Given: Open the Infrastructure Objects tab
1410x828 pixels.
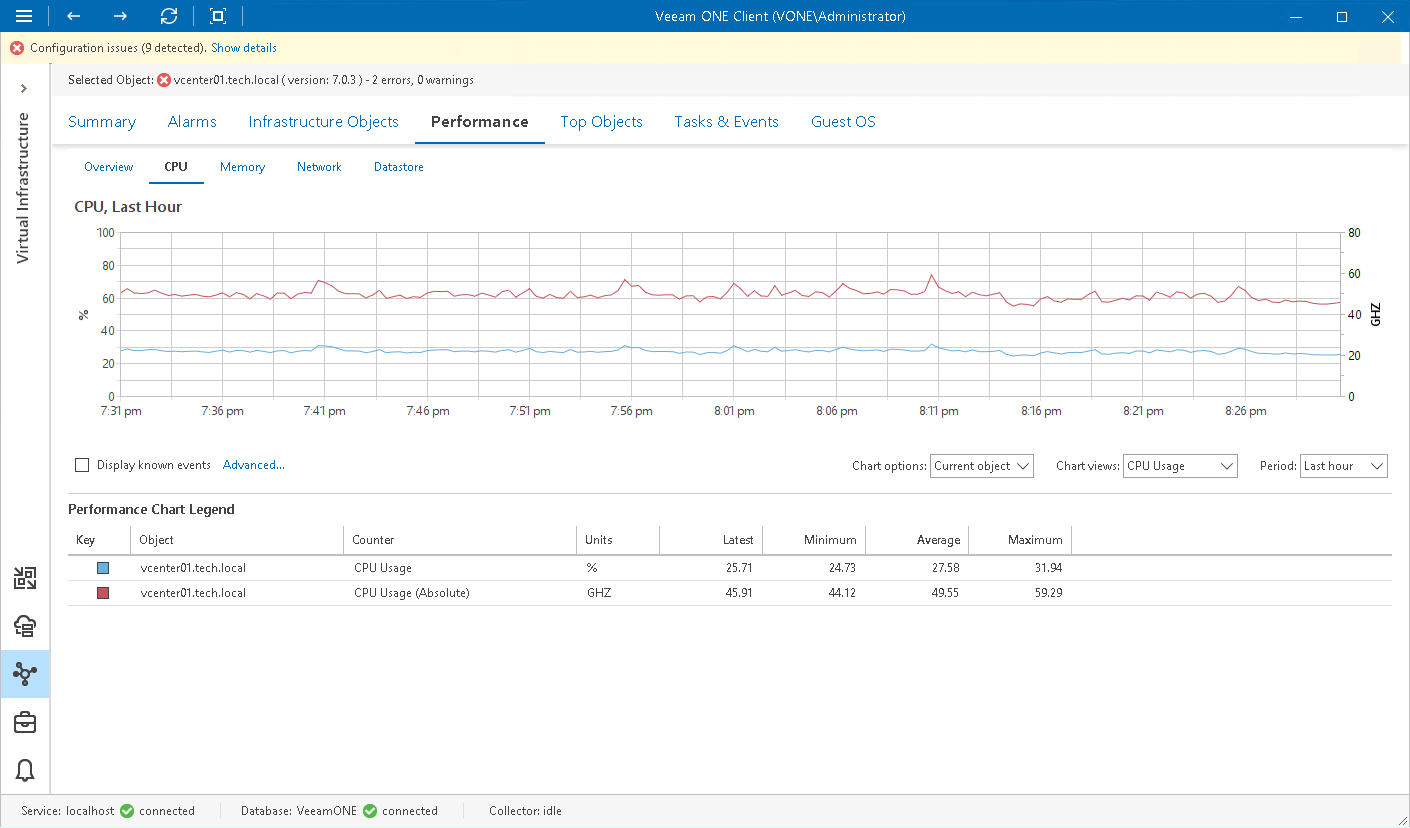Looking at the screenshot, I should tap(324, 122).
